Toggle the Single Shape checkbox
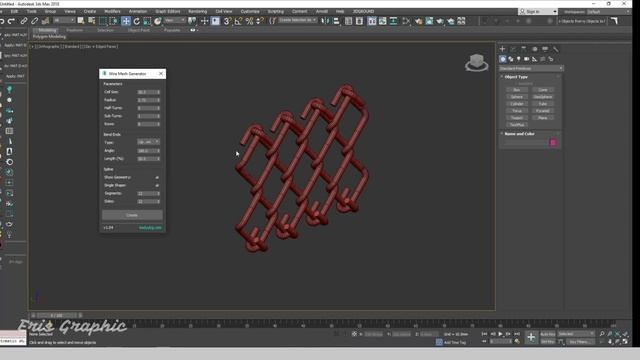The image size is (640, 360). [157, 185]
